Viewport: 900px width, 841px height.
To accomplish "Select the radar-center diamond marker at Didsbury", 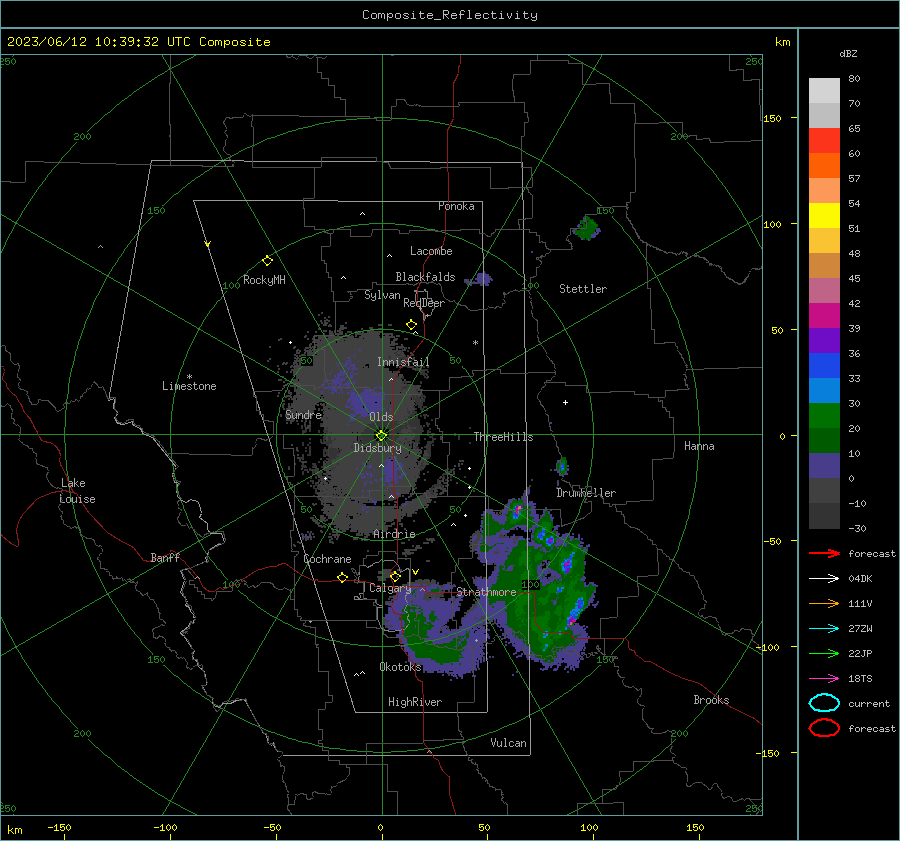I will (x=381, y=436).
